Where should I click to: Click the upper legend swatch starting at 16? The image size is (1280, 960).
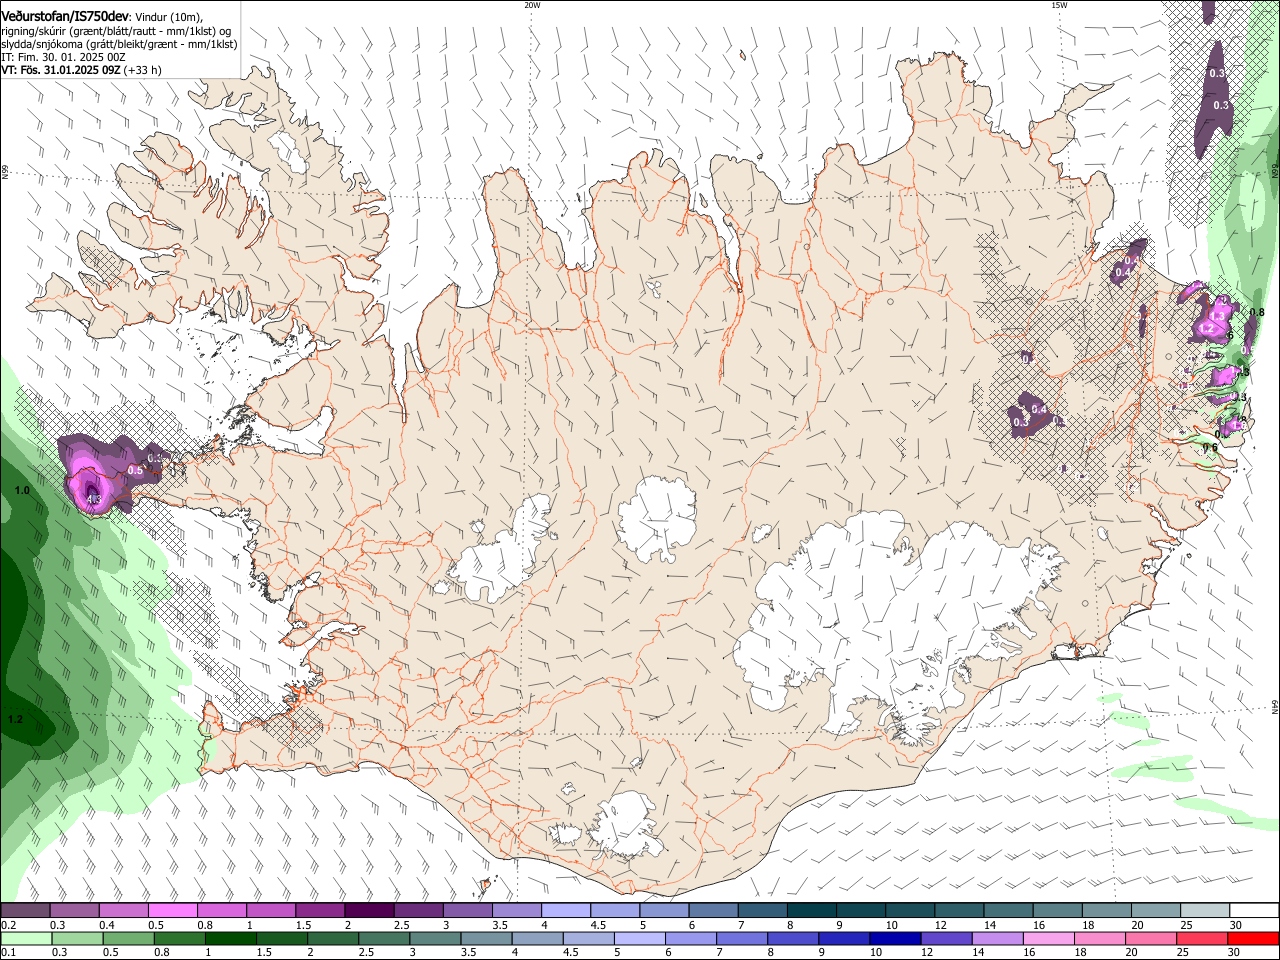pyautogui.click(x=1057, y=911)
